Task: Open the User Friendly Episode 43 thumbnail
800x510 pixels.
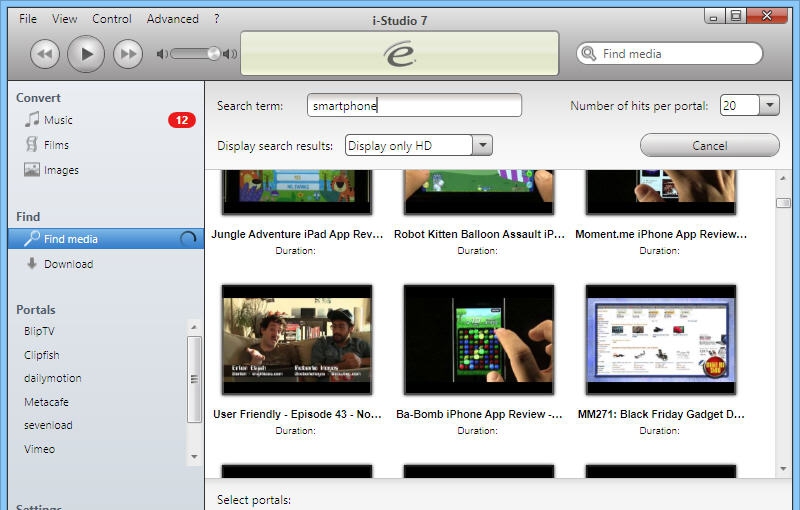Action: (x=297, y=340)
